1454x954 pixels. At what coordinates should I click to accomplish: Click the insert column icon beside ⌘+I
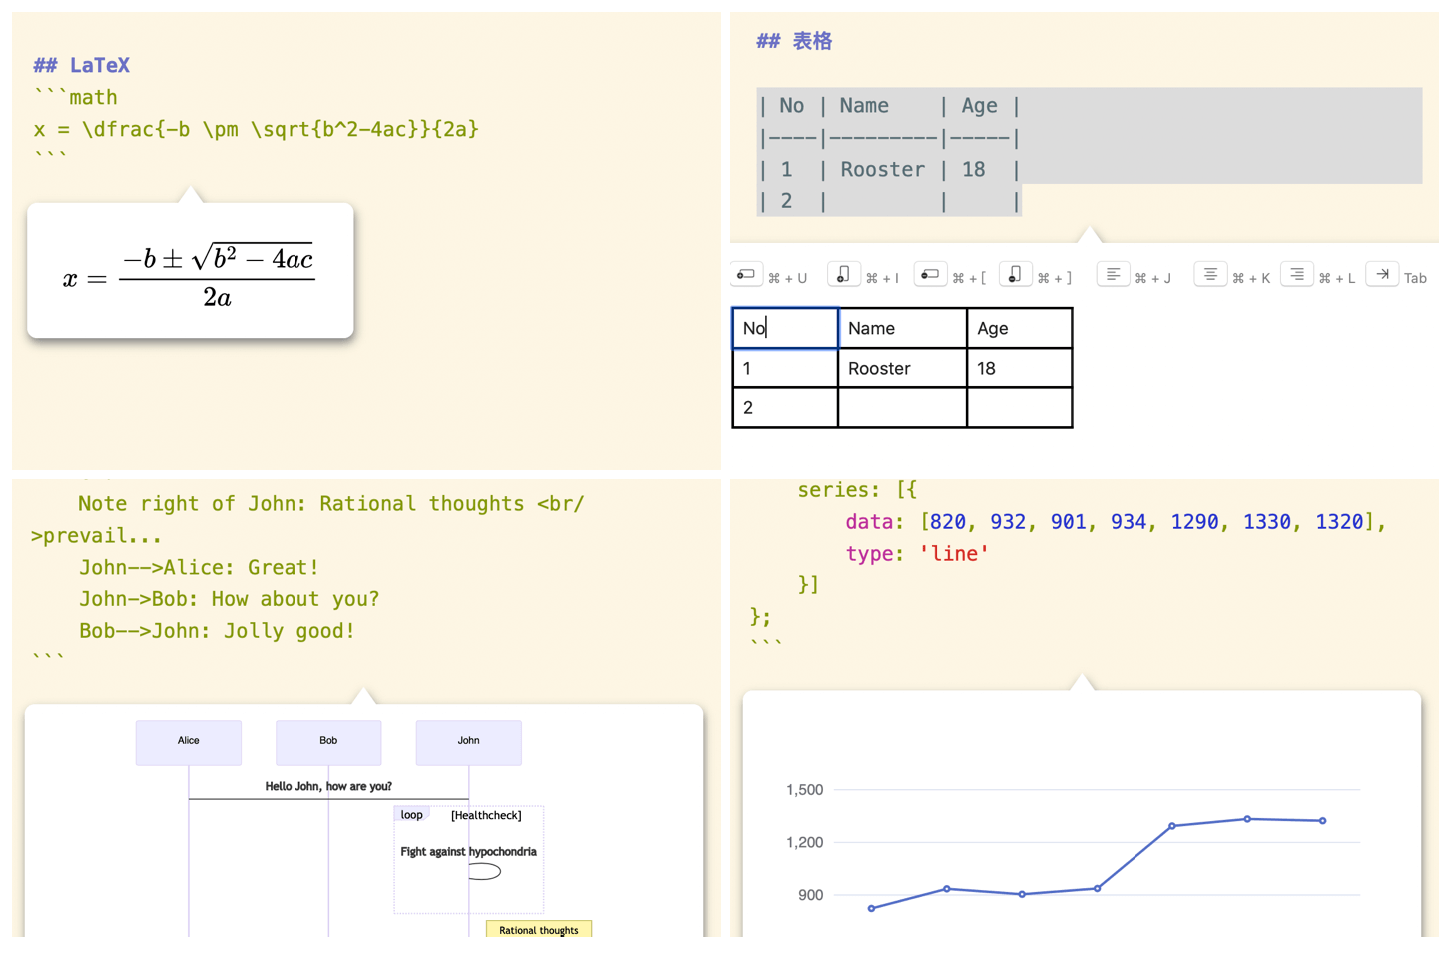tap(844, 275)
